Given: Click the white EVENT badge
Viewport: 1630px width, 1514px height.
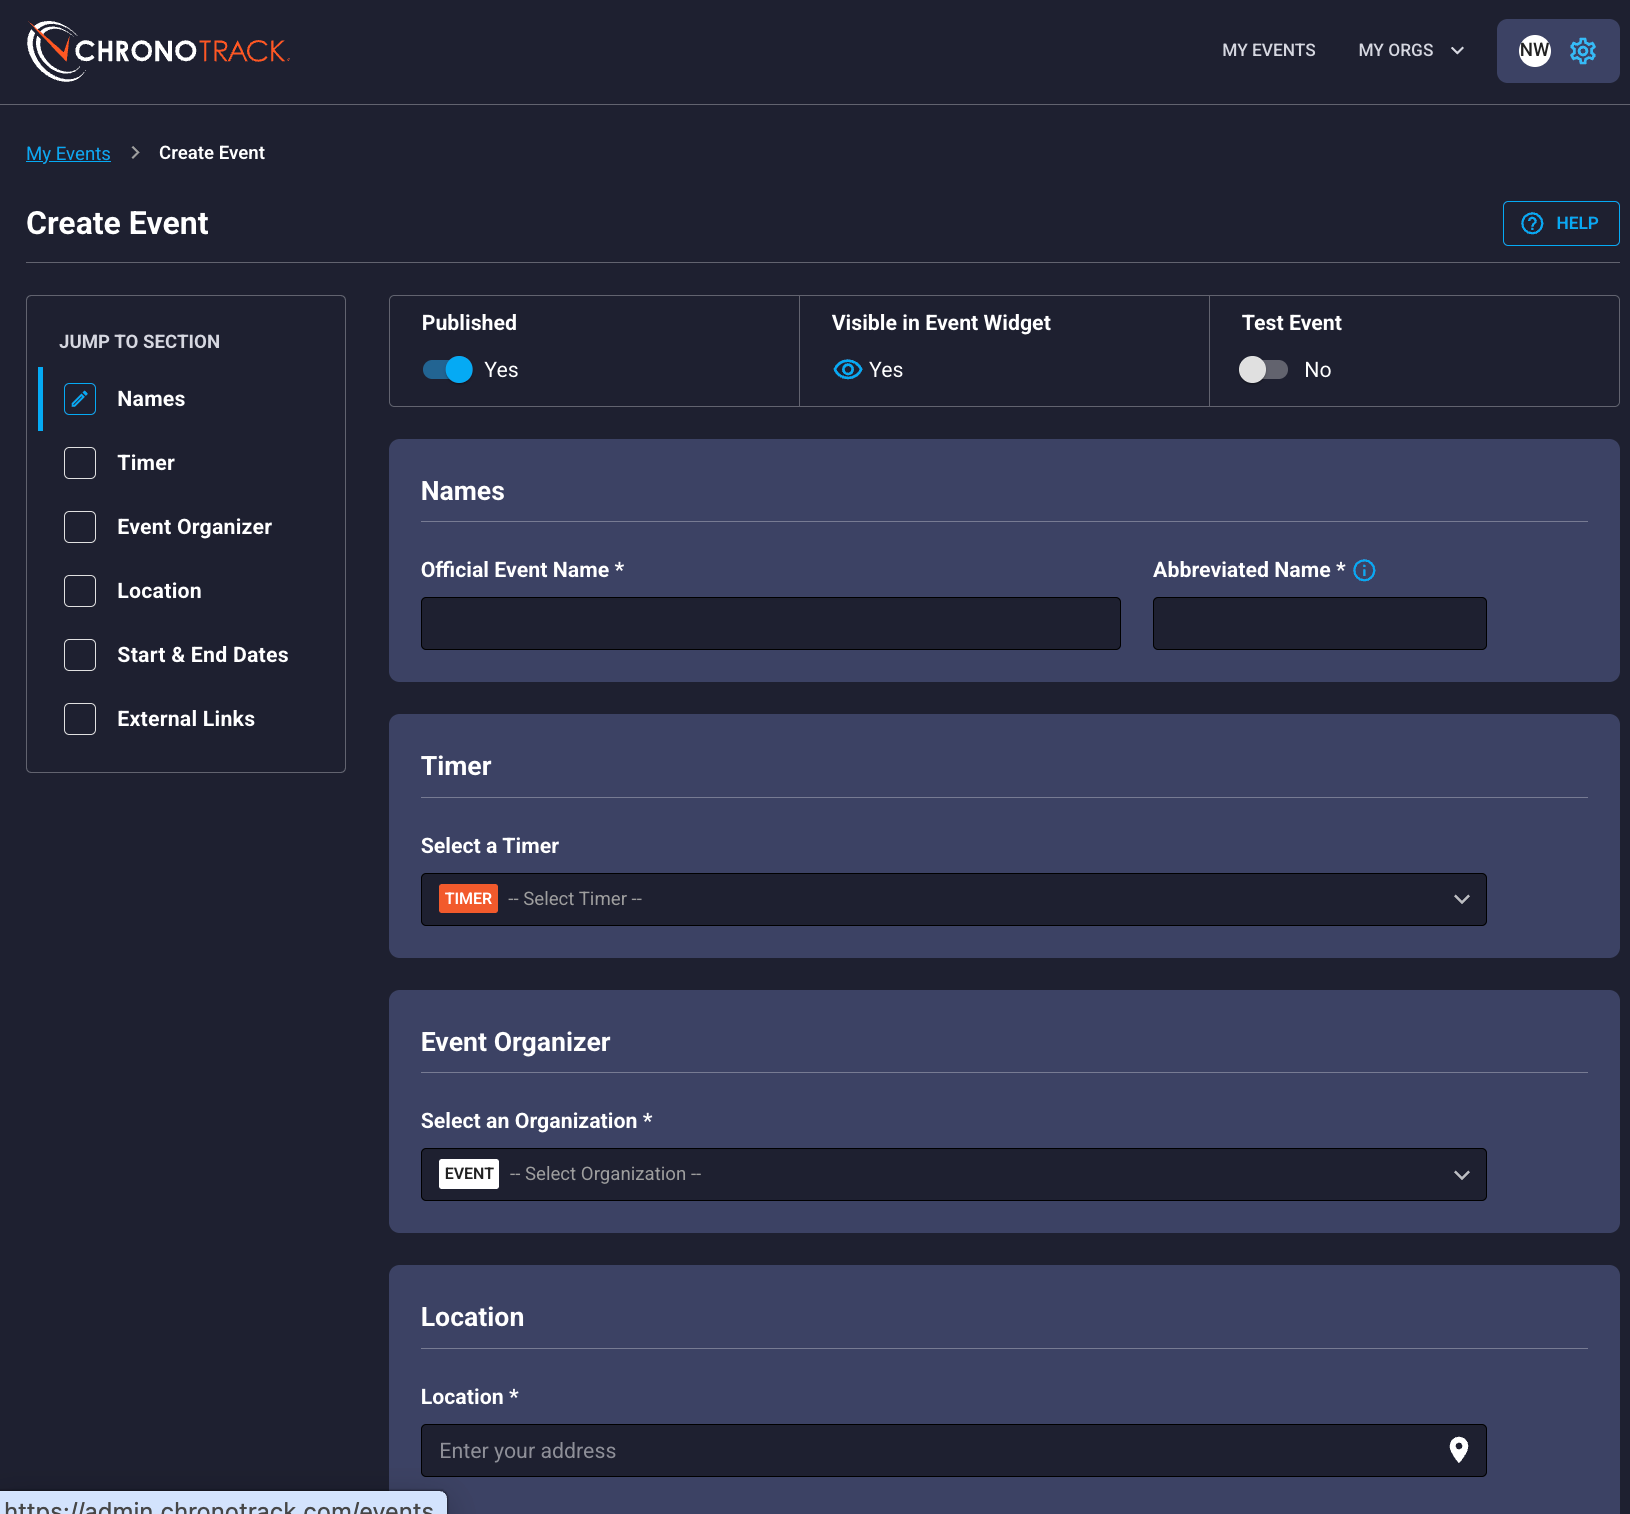Looking at the screenshot, I should click(469, 1174).
